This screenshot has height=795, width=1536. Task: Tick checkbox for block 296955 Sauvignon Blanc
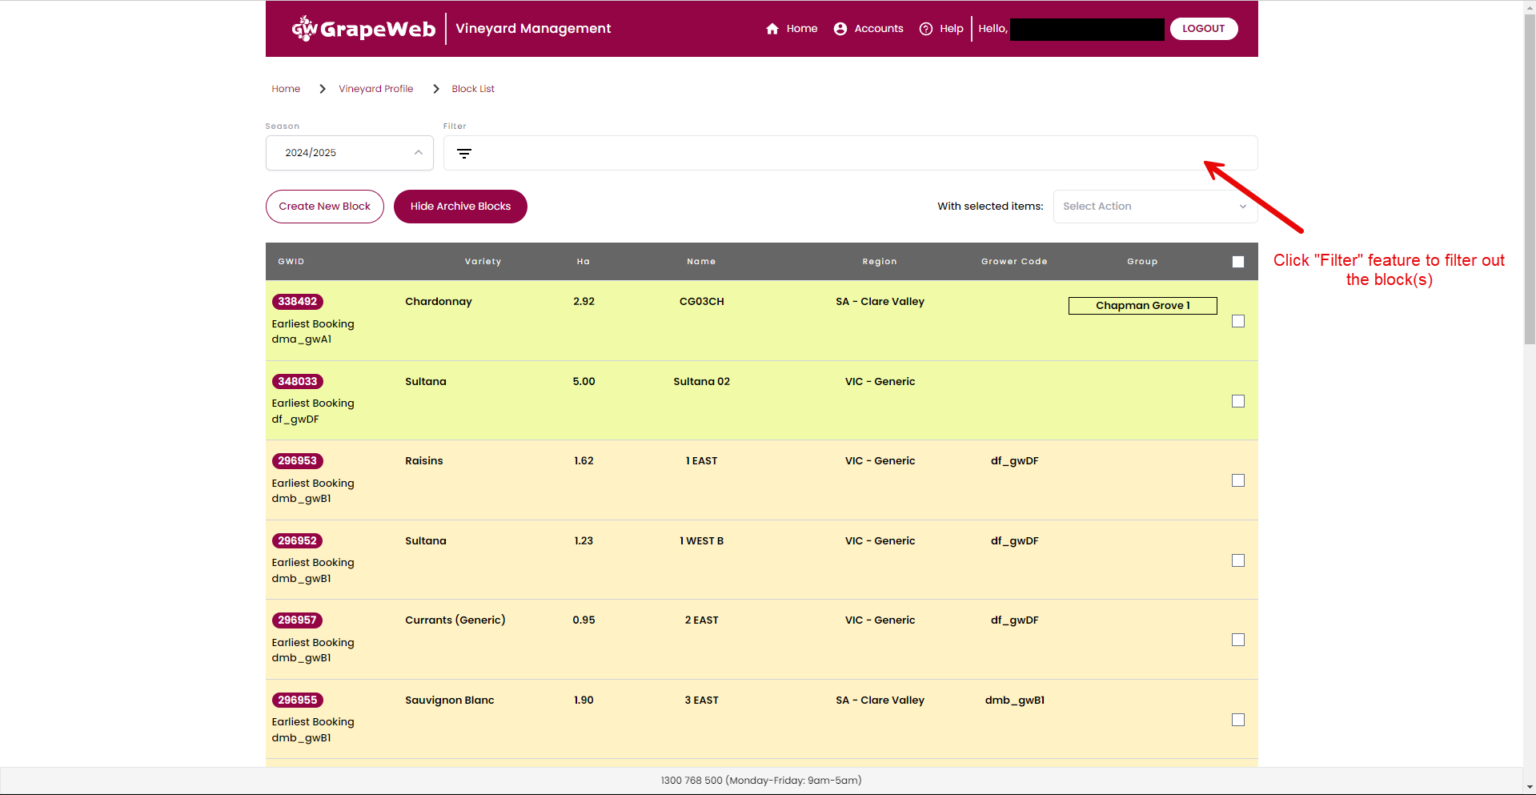(x=1238, y=720)
